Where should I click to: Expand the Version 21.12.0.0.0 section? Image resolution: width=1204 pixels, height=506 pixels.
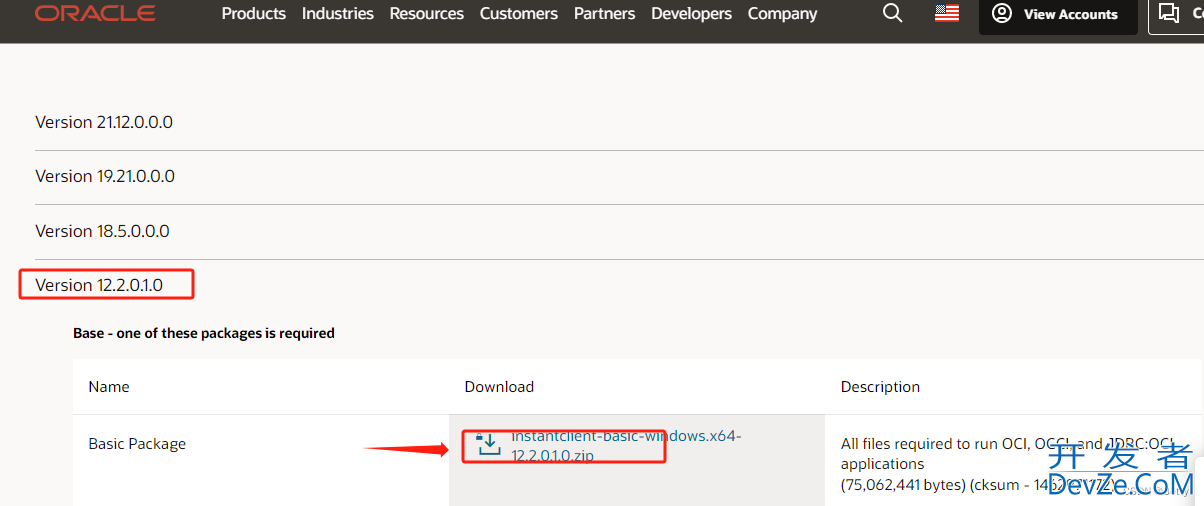point(104,122)
